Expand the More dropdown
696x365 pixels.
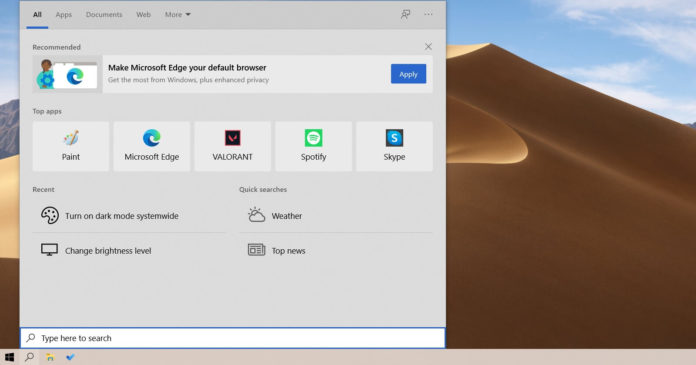tap(178, 15)
